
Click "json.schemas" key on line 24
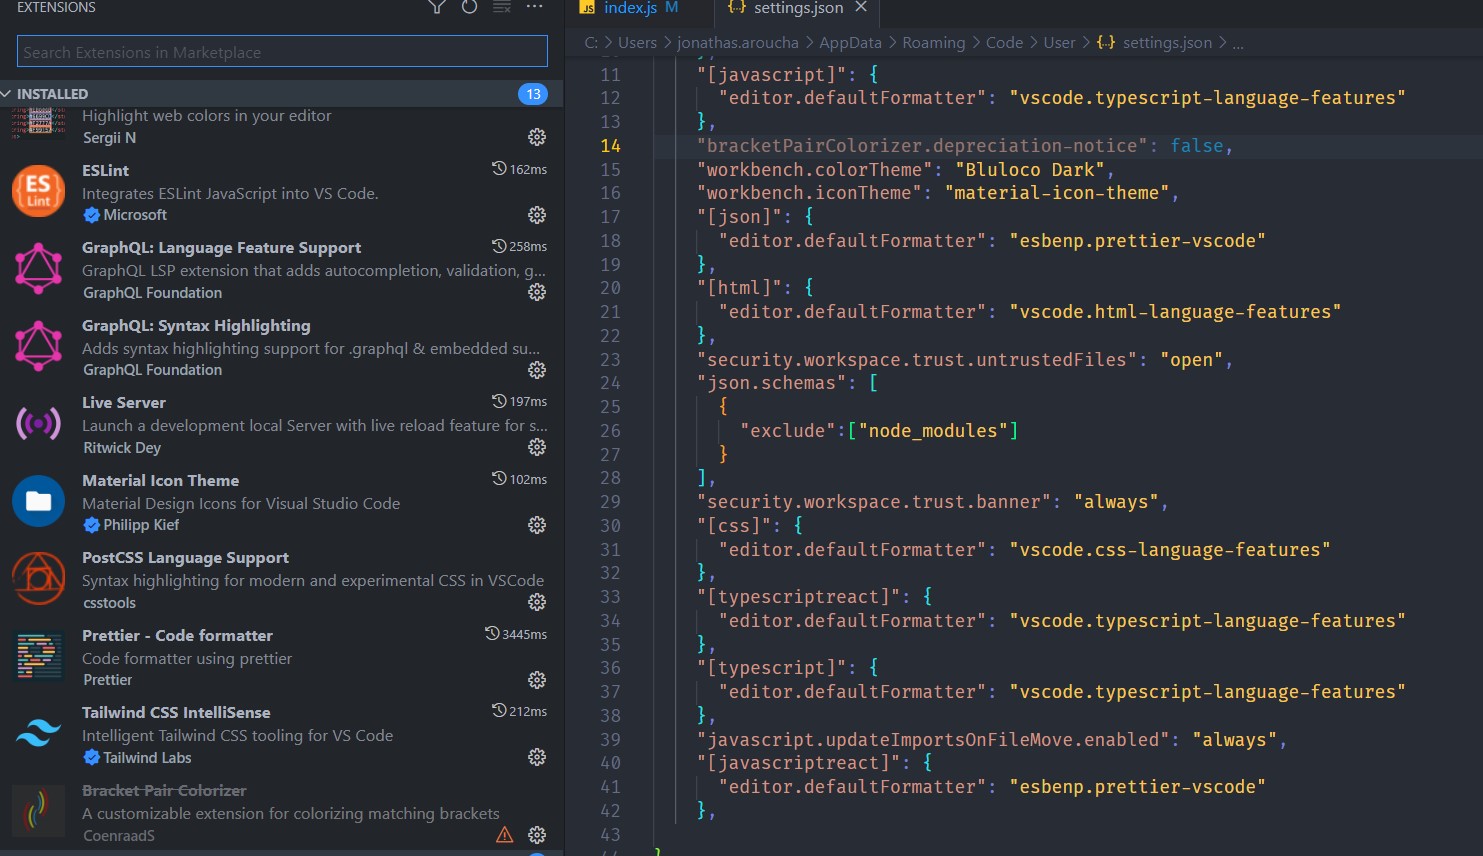[x=772, y=383]
